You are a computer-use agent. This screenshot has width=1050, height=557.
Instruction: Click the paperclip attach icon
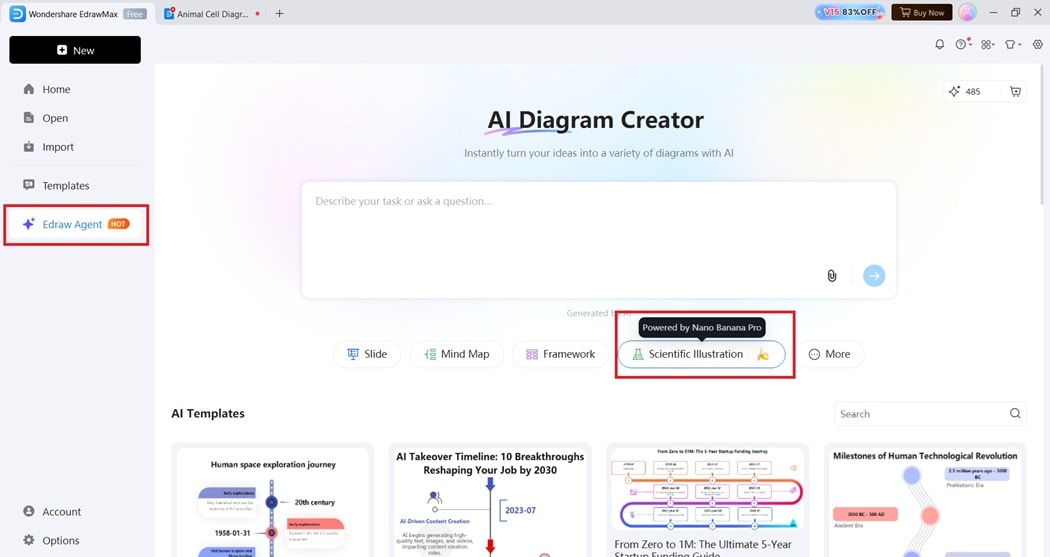(832, 276)
